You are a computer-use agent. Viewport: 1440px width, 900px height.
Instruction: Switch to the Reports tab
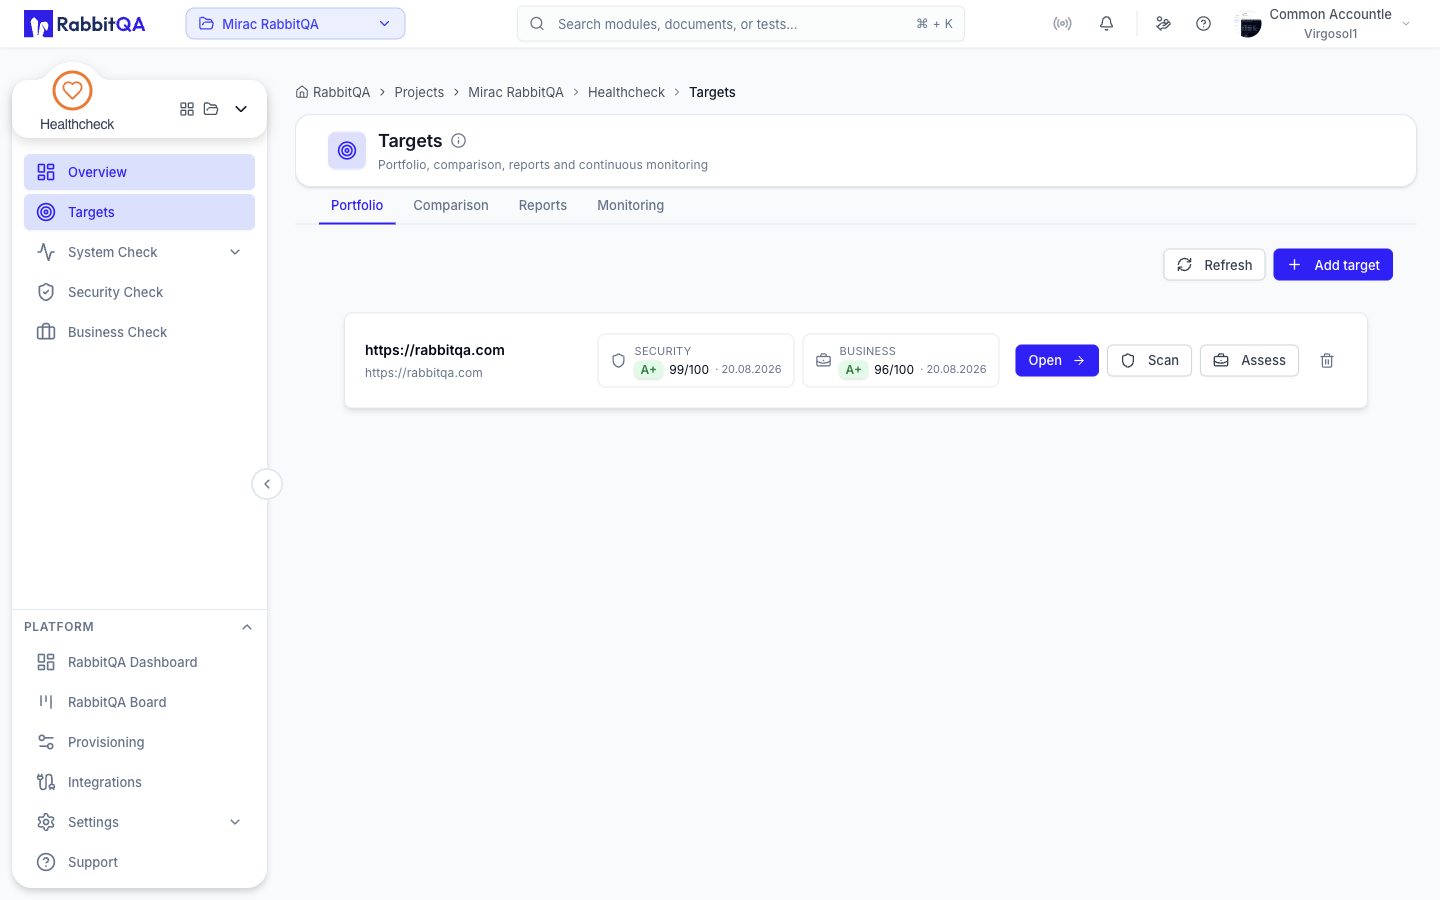[543, 205]
